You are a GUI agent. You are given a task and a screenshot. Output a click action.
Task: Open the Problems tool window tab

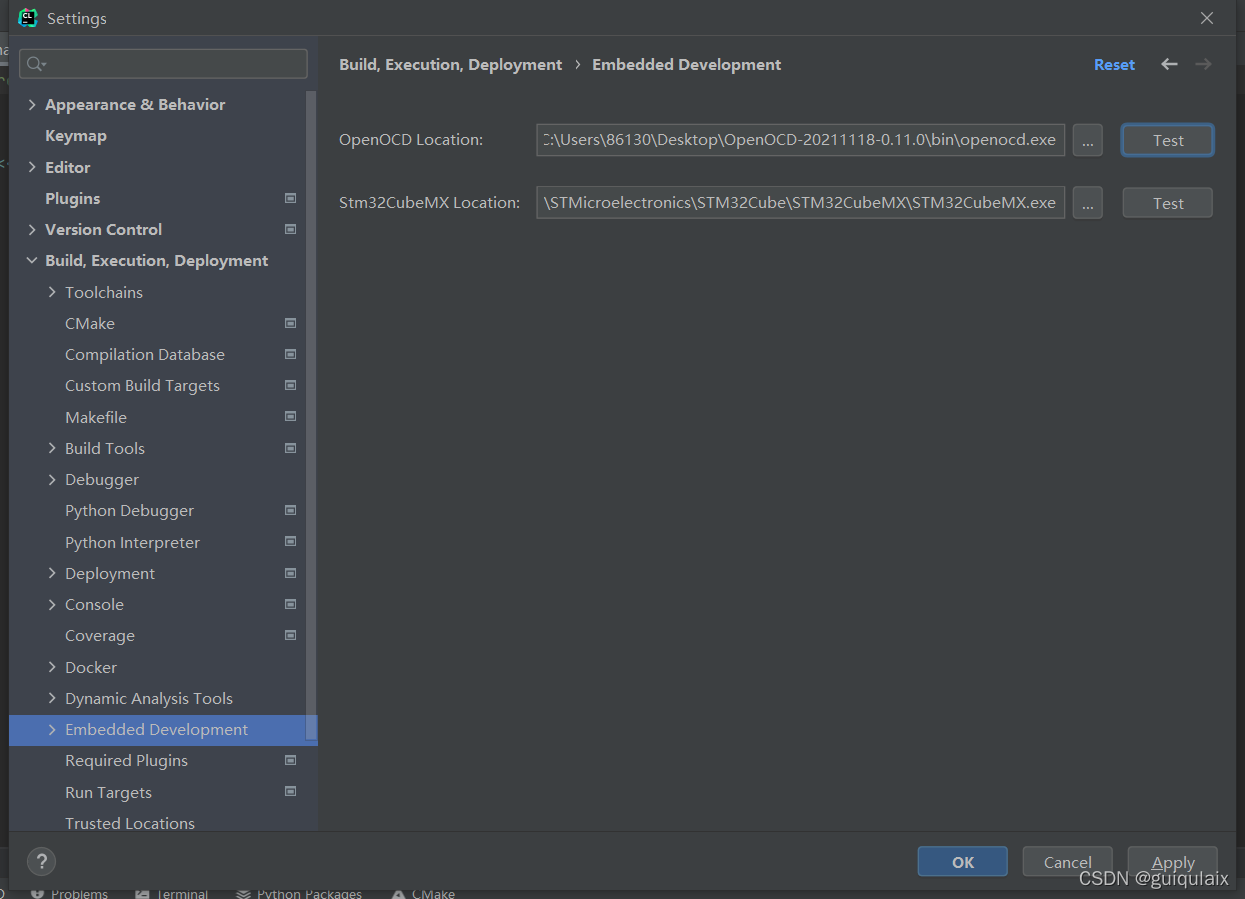(x=69, y=893)
